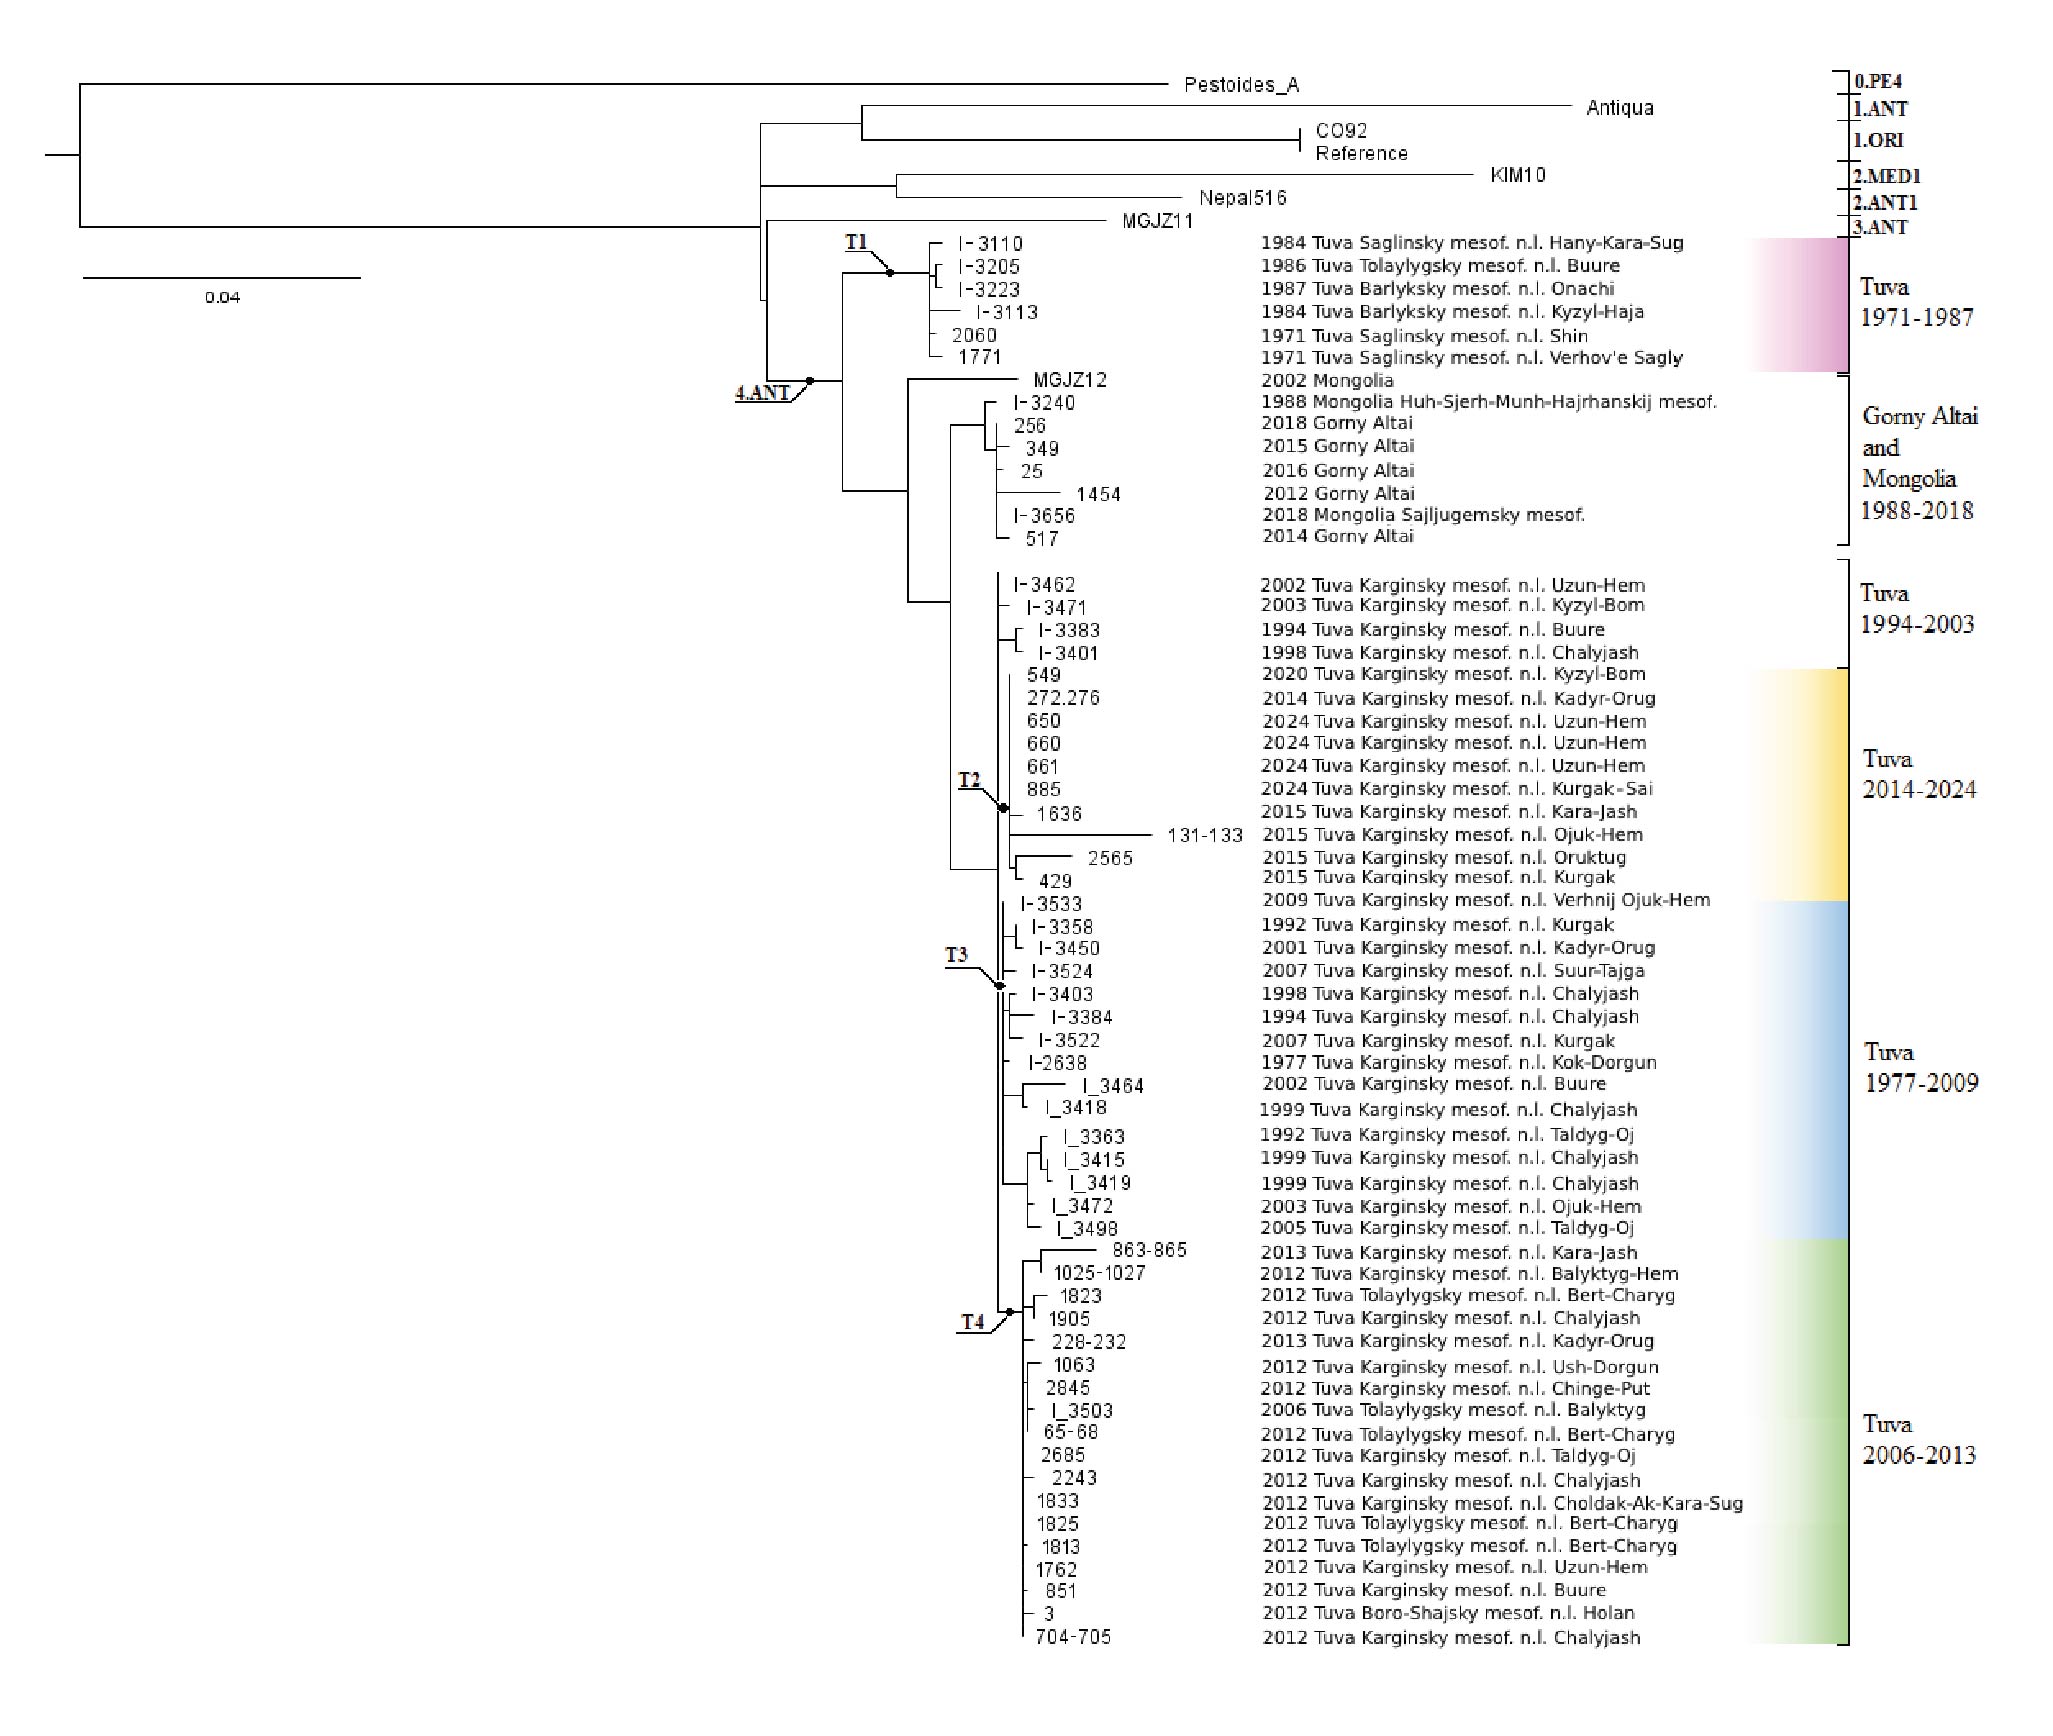Image resolution: width=2053 pixels, height=1736 pixels.
Task: Click the T1 node label
Action: tap(856, 242)
